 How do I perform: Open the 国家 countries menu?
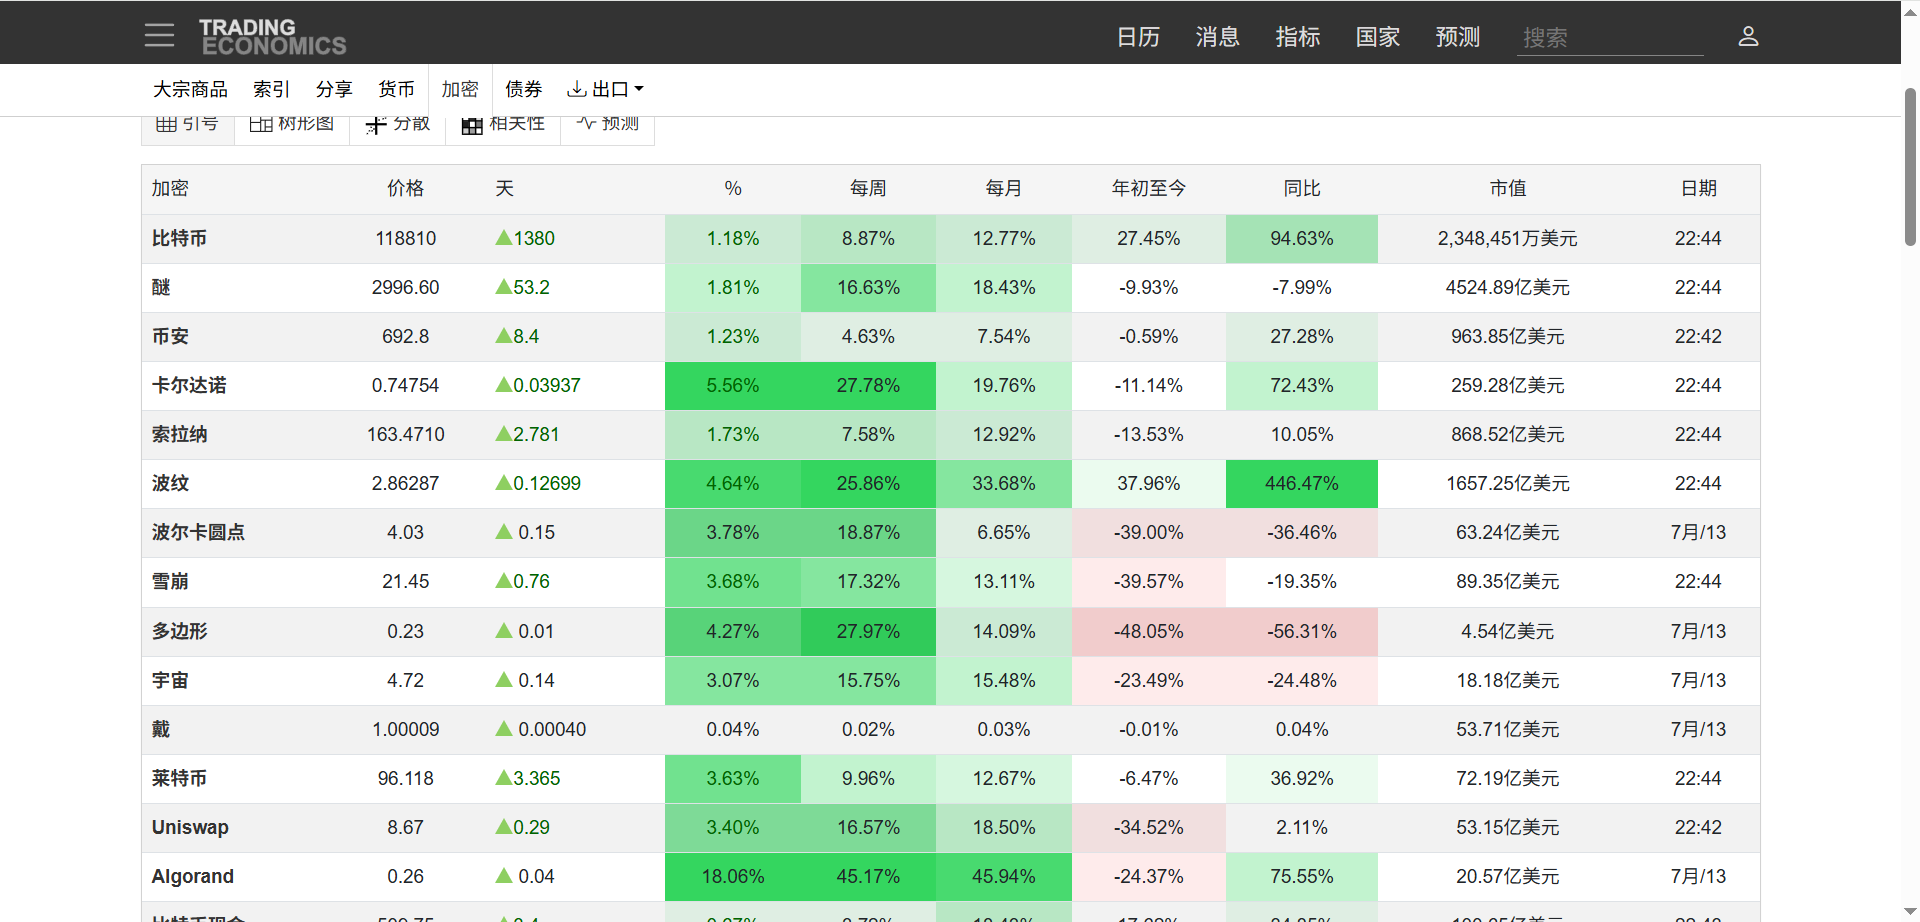(x=1378, y=37)
